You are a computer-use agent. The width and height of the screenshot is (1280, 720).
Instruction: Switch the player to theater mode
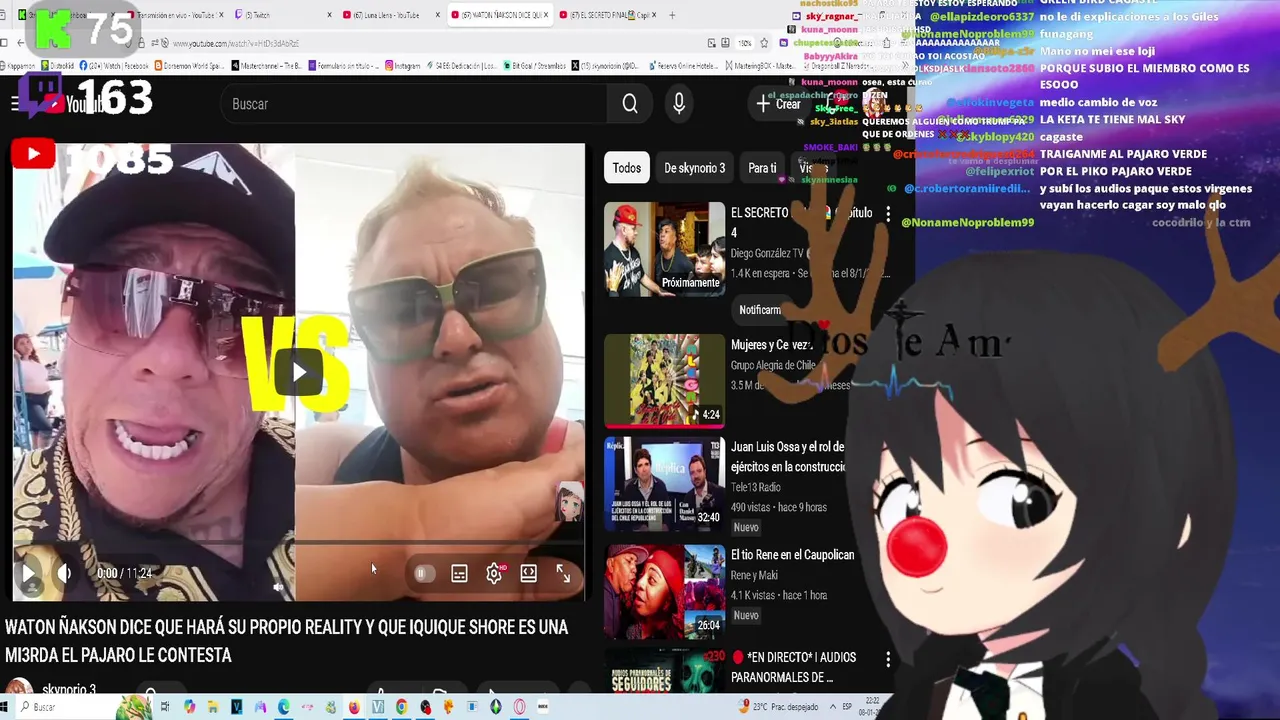(x=528, y=574)
